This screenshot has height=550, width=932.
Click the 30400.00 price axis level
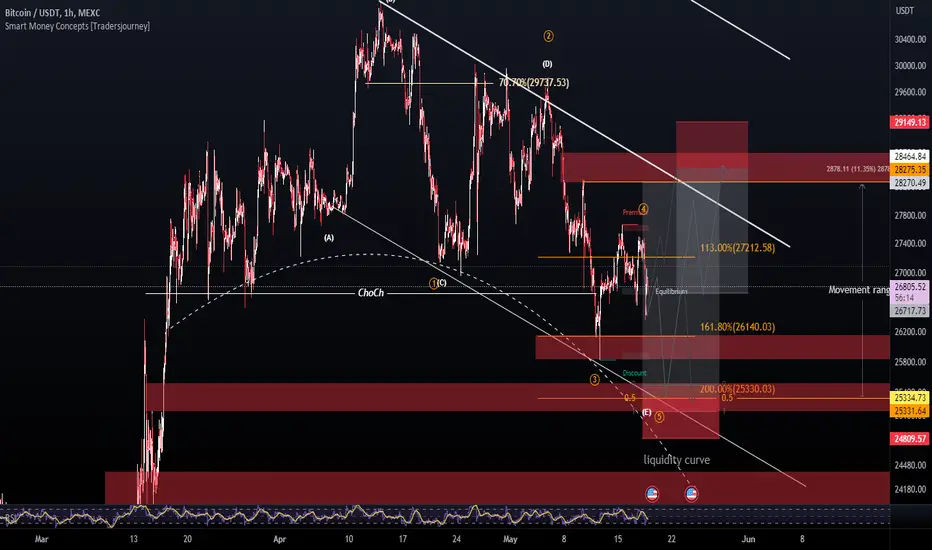pyautogui.click(x=910, y=39)
